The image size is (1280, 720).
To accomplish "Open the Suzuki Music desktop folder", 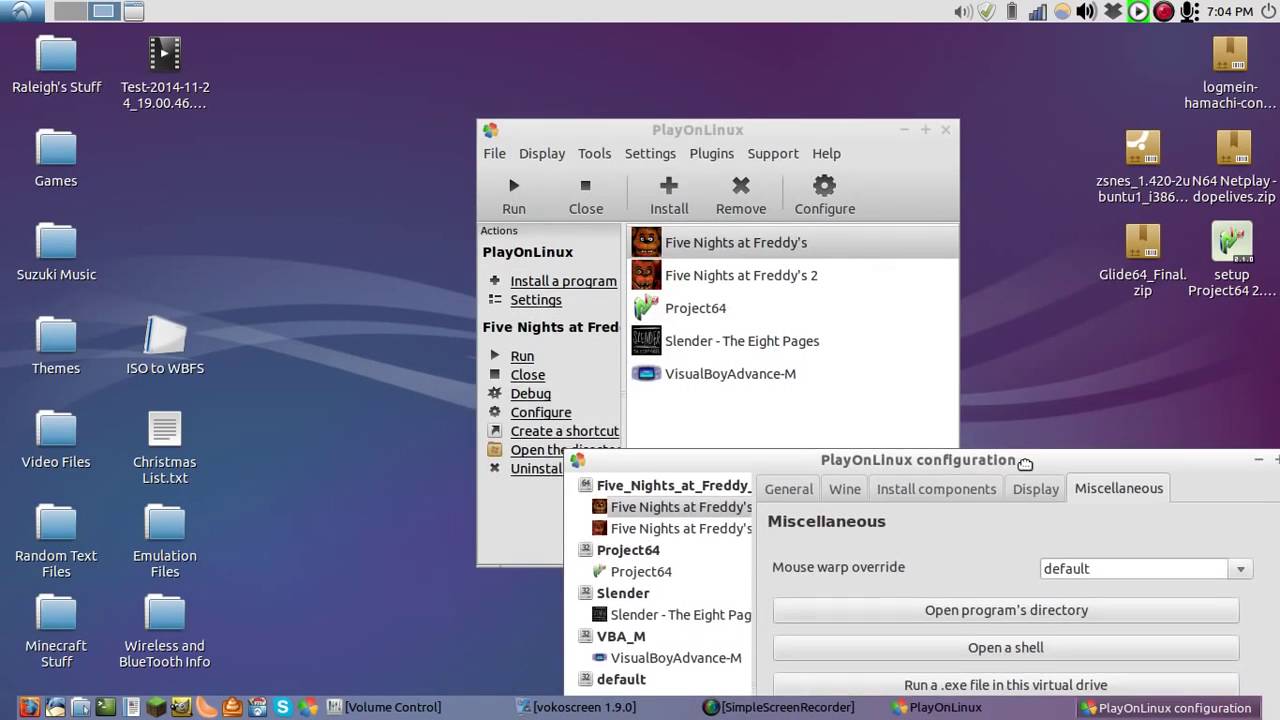I will tap(56, 252).
